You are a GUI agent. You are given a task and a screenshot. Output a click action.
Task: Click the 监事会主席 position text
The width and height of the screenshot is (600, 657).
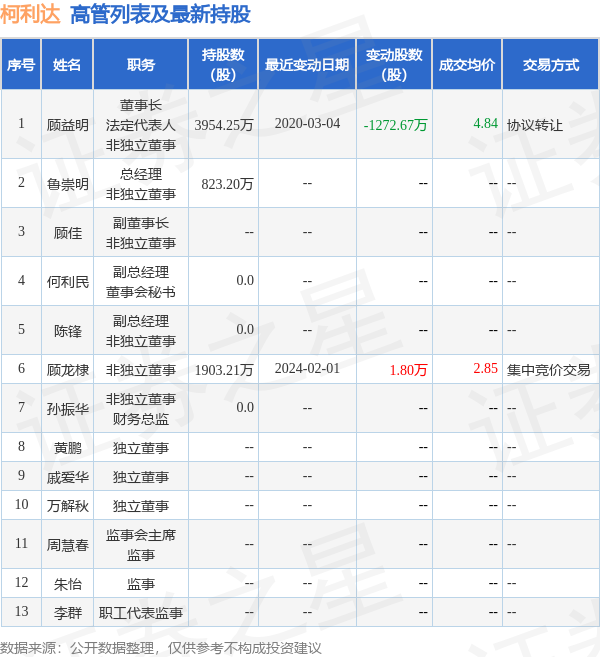pyautogui.click(x=140, y=535)
